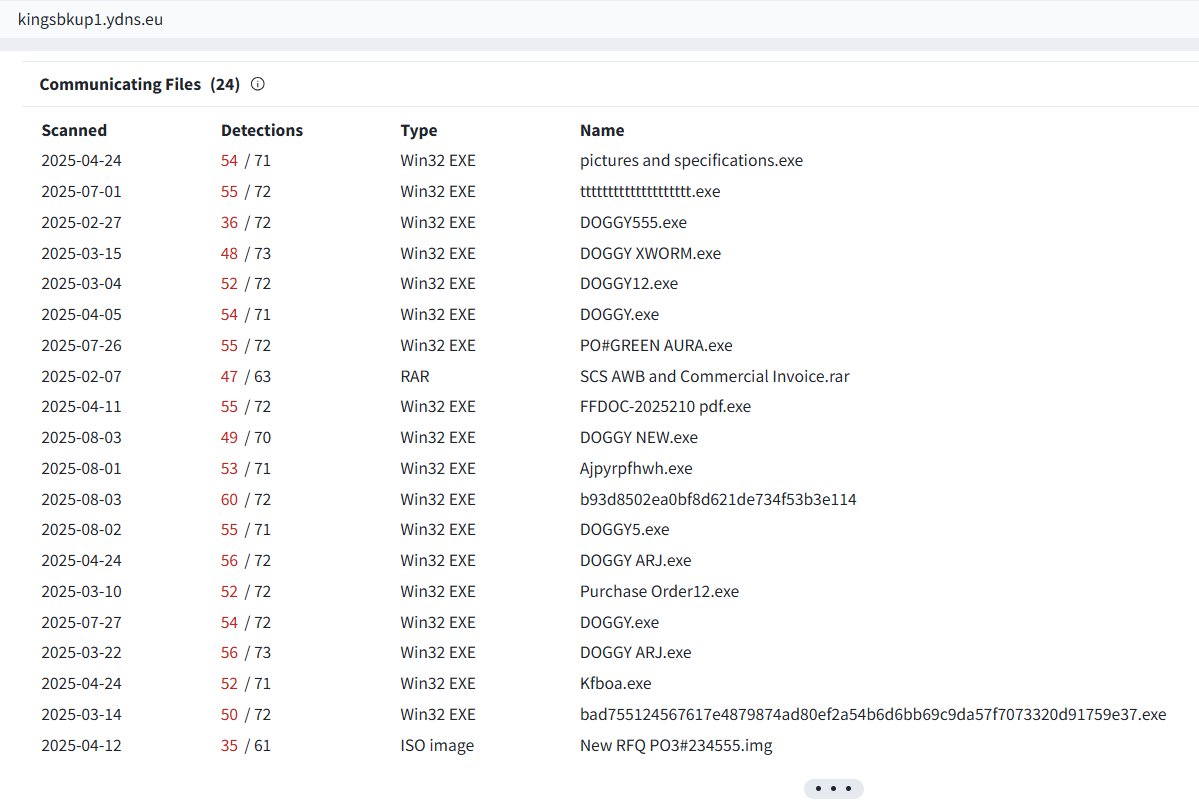Click the 50 / 72 detection count
Image resolution: width=1199 pixels, height=807 pixels.
pos(245,714)
